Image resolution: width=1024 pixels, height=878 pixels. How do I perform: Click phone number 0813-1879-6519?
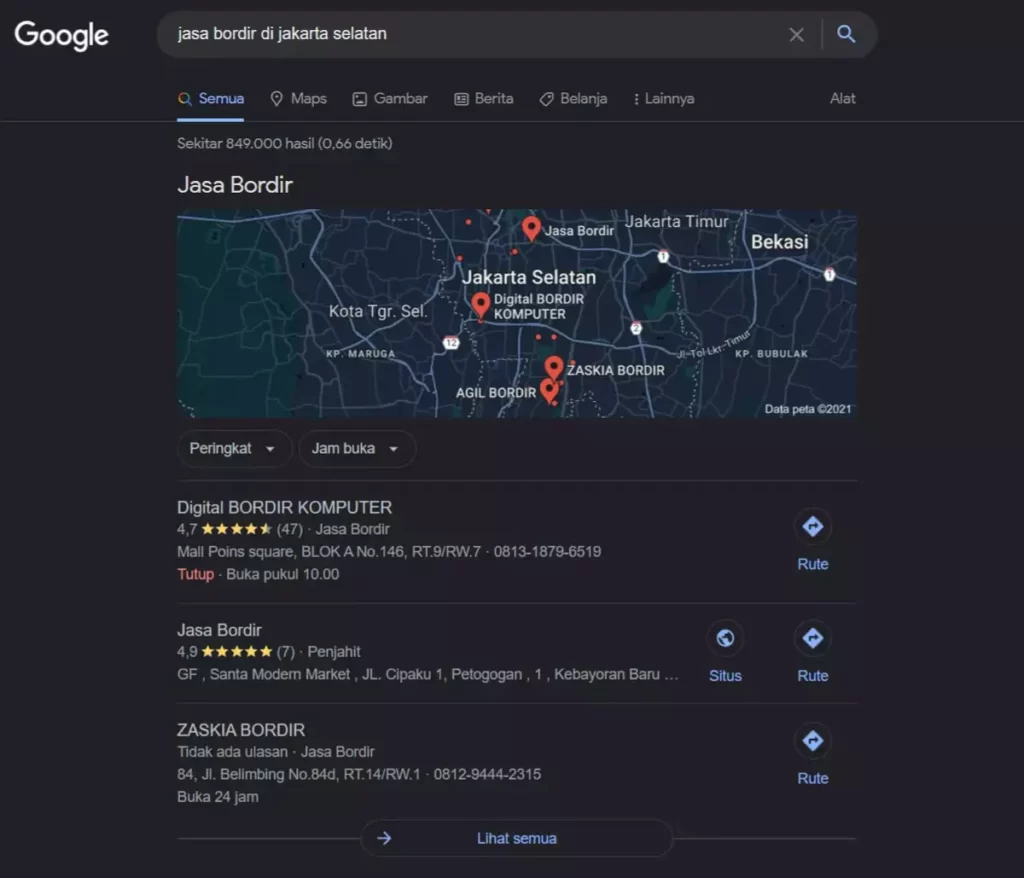pos(547,552)
